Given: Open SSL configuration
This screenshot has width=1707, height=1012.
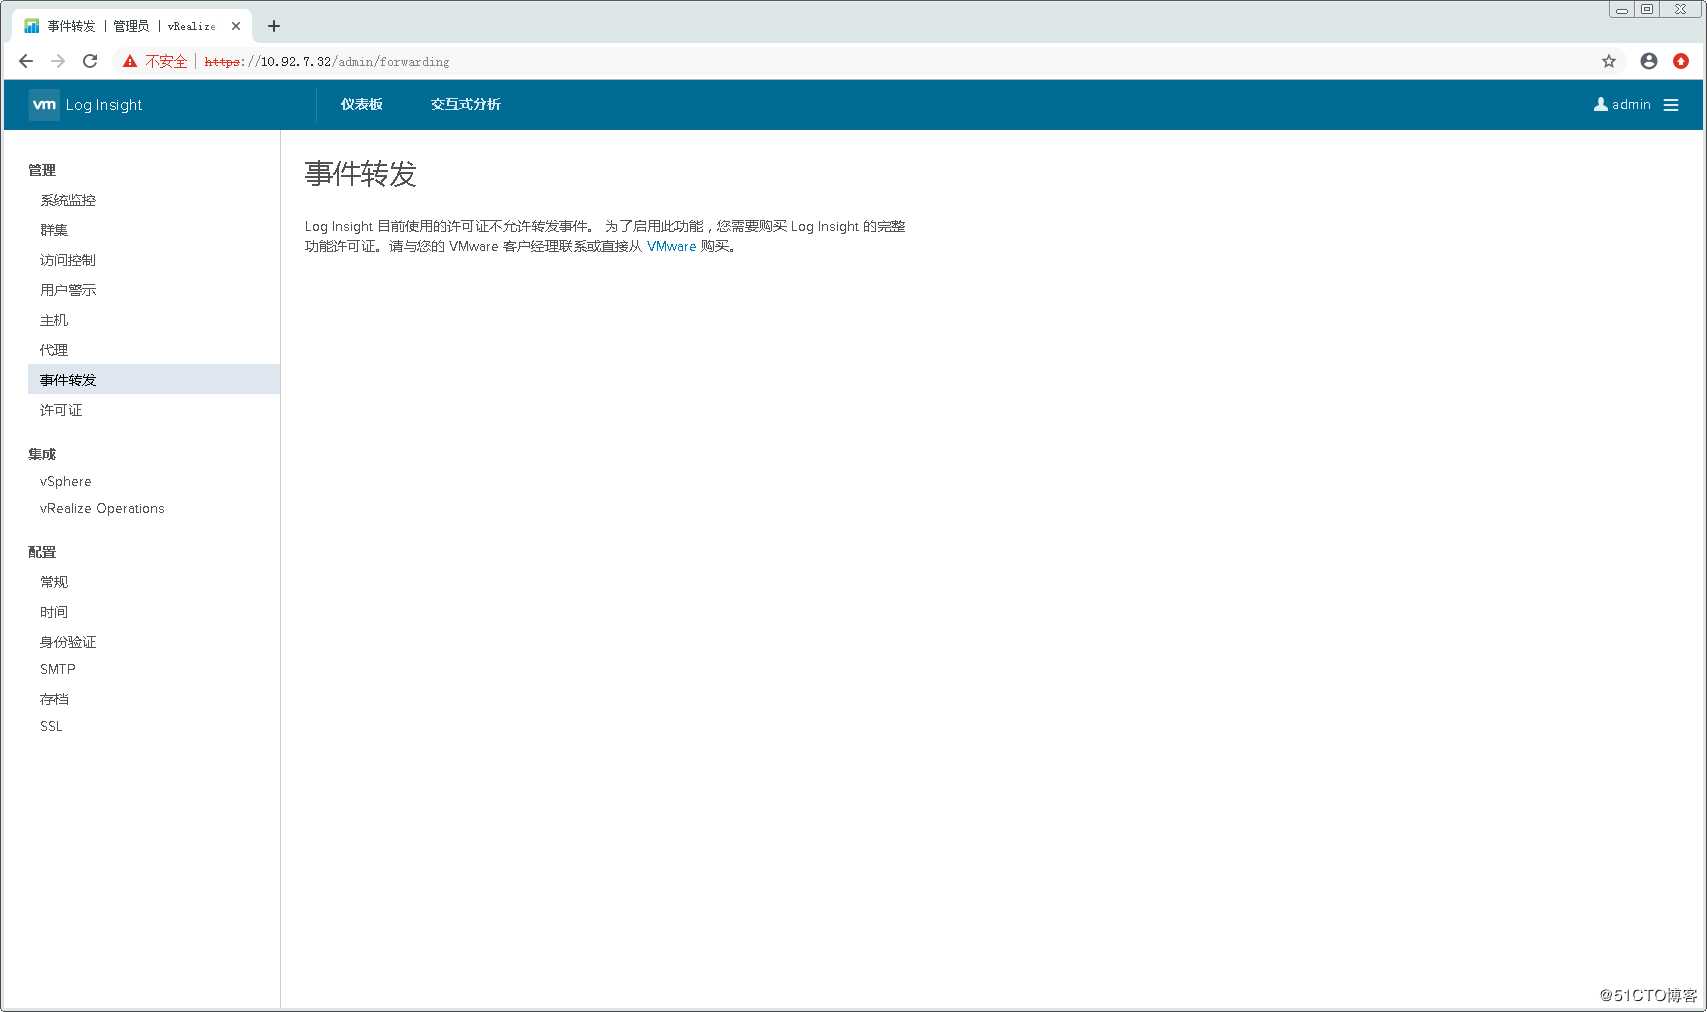Looking at the screenshot, I should pos(51,726).
